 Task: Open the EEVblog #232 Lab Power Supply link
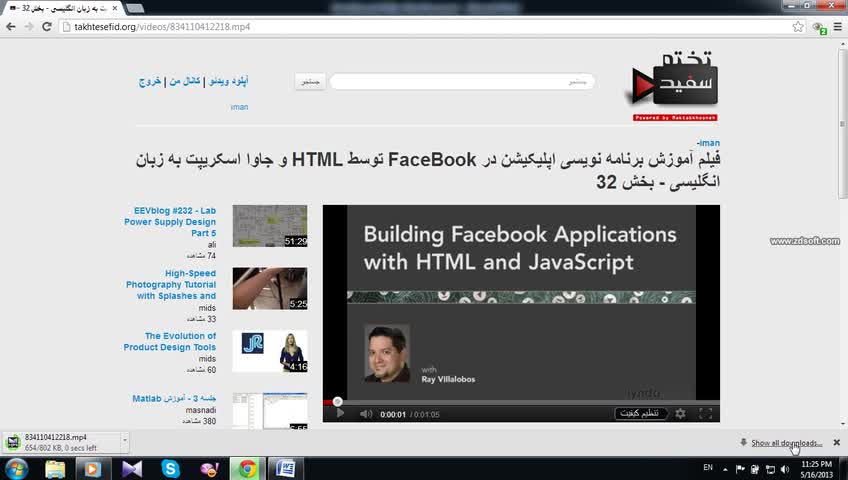170,222
